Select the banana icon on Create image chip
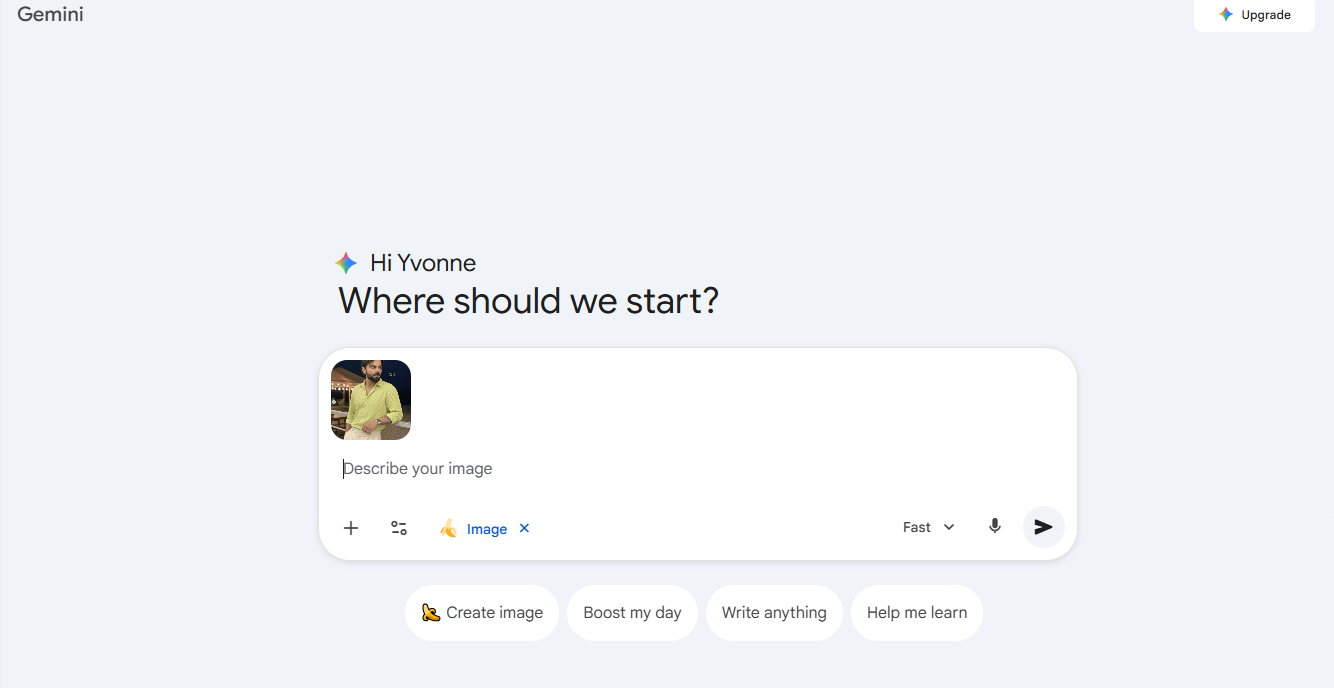This screenshot has height=688, width=1334. pyautogui.click(x=431, y=612)
